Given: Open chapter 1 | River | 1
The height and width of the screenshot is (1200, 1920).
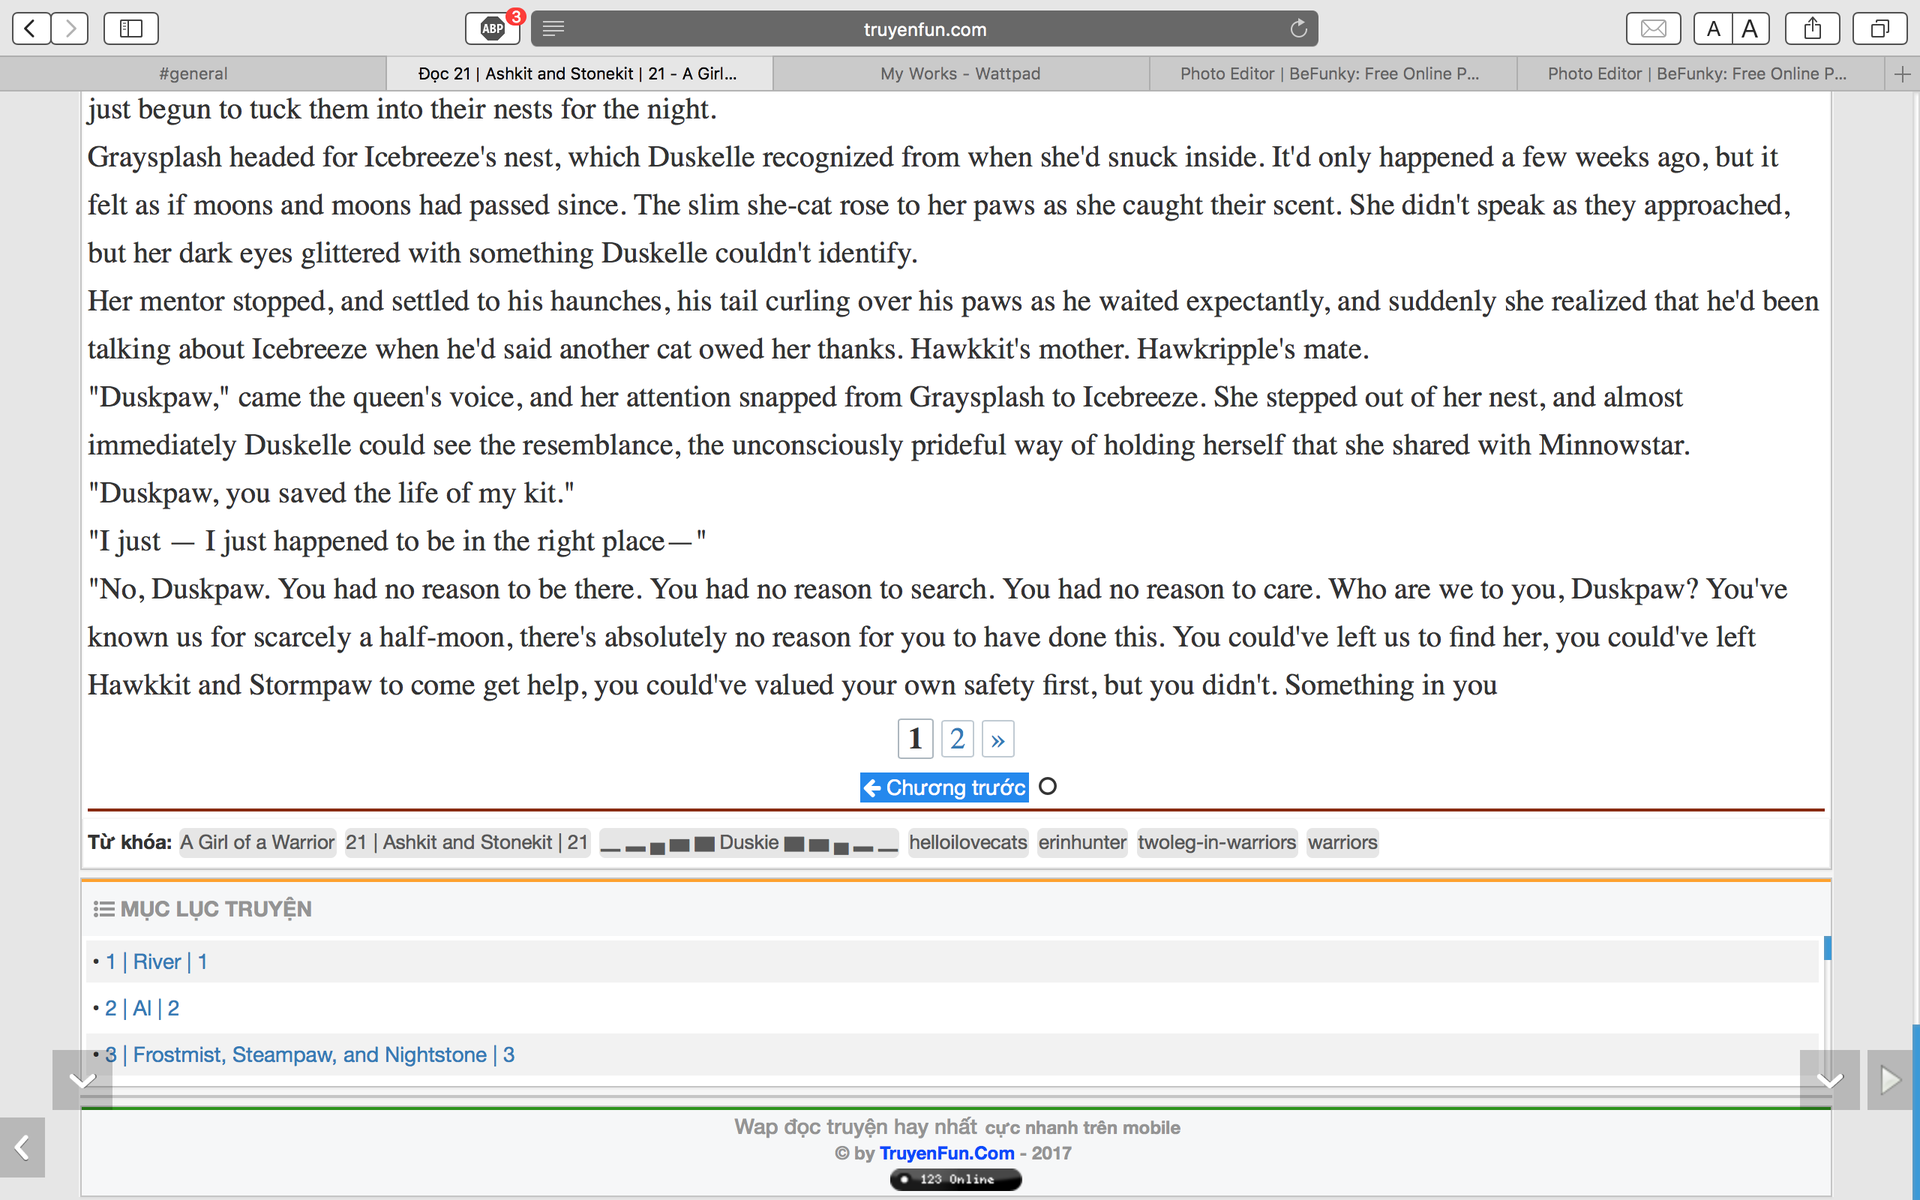Looking at the screenshot, I should [x=156, y=962].
